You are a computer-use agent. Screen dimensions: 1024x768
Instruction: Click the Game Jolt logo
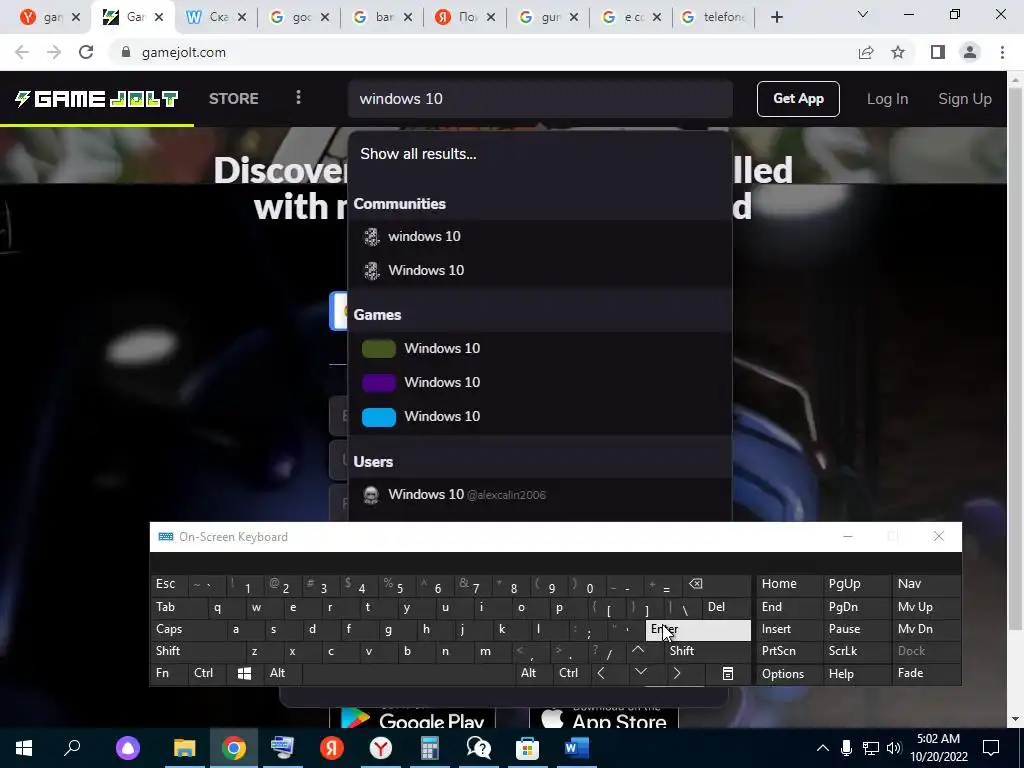(x=97, y=99)
